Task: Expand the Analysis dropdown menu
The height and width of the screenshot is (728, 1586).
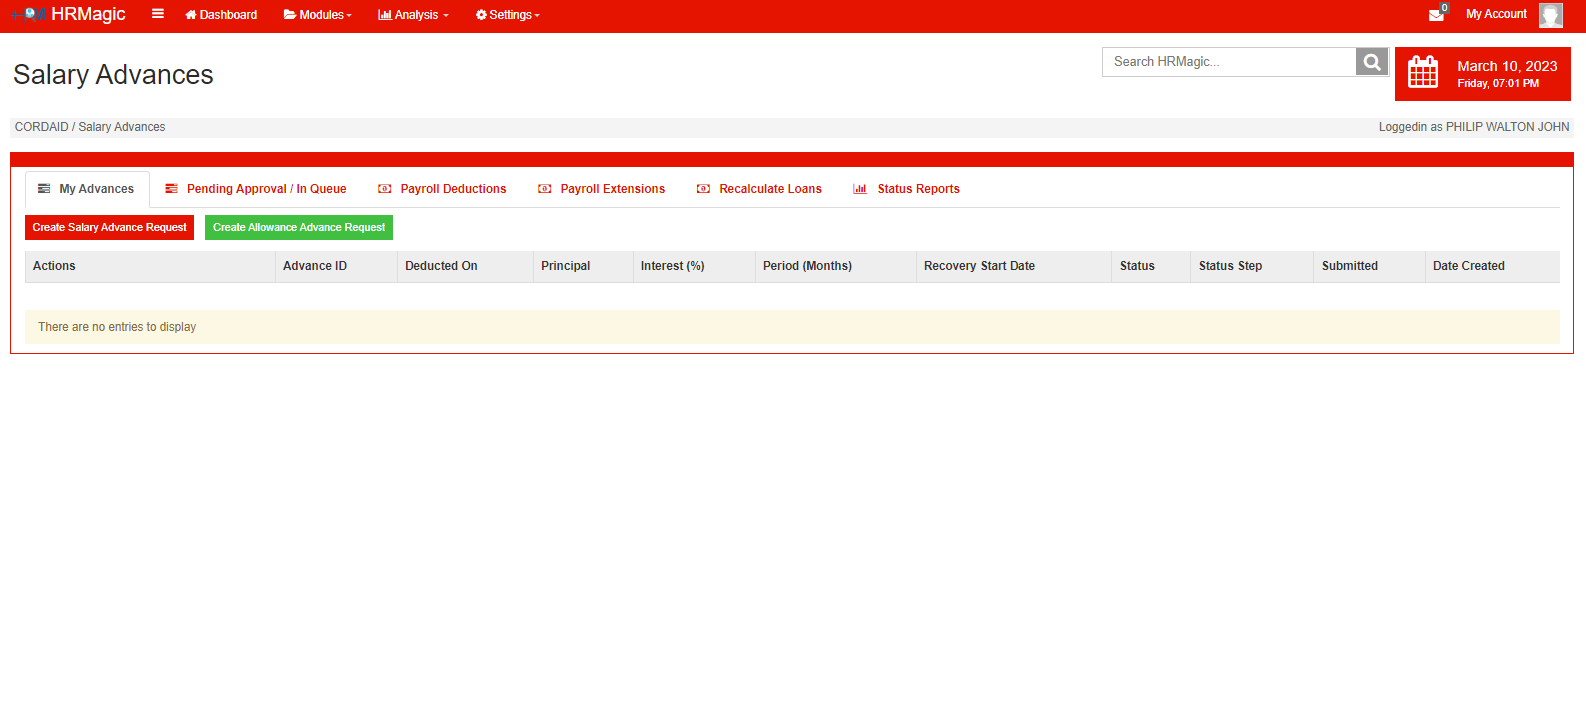Action: [x=413, y=15]
